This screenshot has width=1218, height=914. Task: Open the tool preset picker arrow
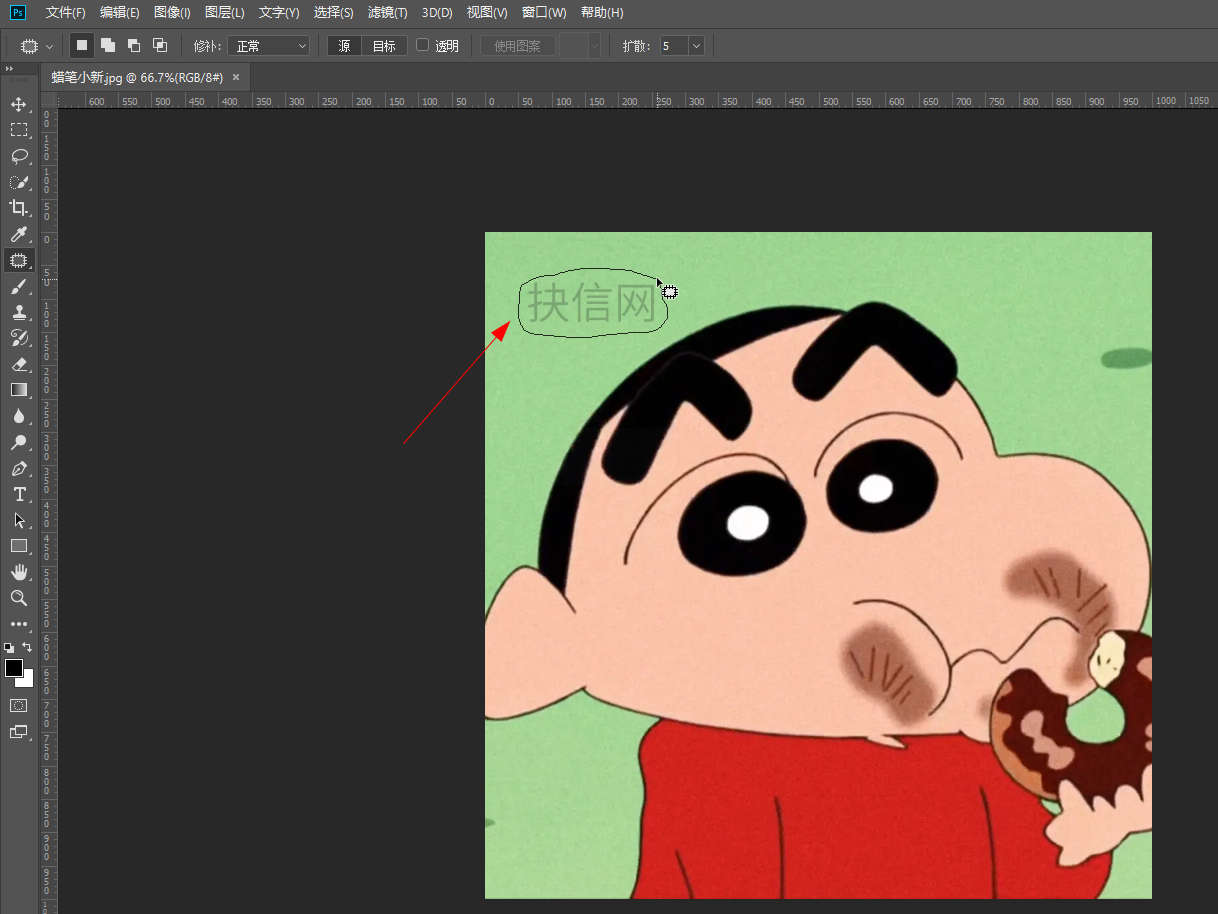point(49,46)
